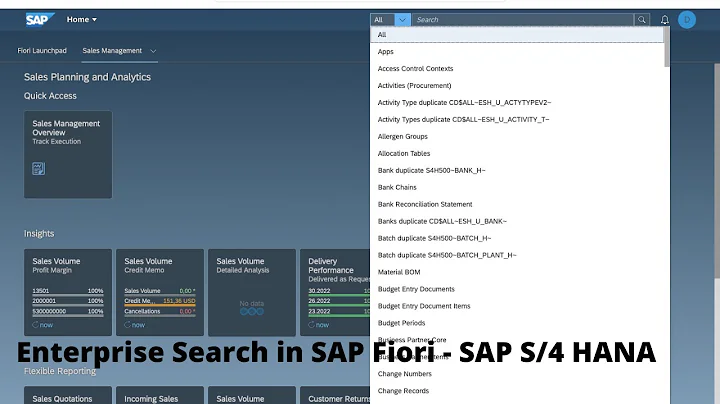
Task: Open Sales Volume Detailed Analysis tile
Action: pos(252,292)
